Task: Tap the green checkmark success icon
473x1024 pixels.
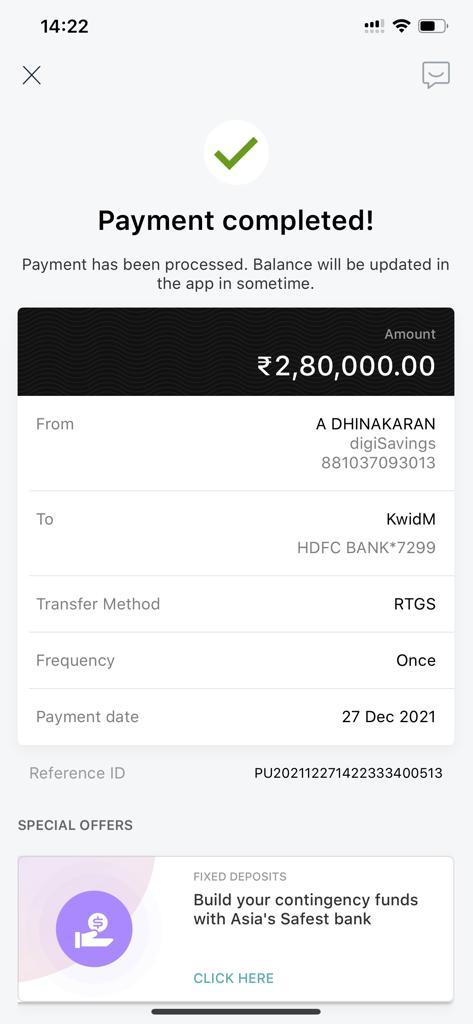Action: [x=236, y=153]
